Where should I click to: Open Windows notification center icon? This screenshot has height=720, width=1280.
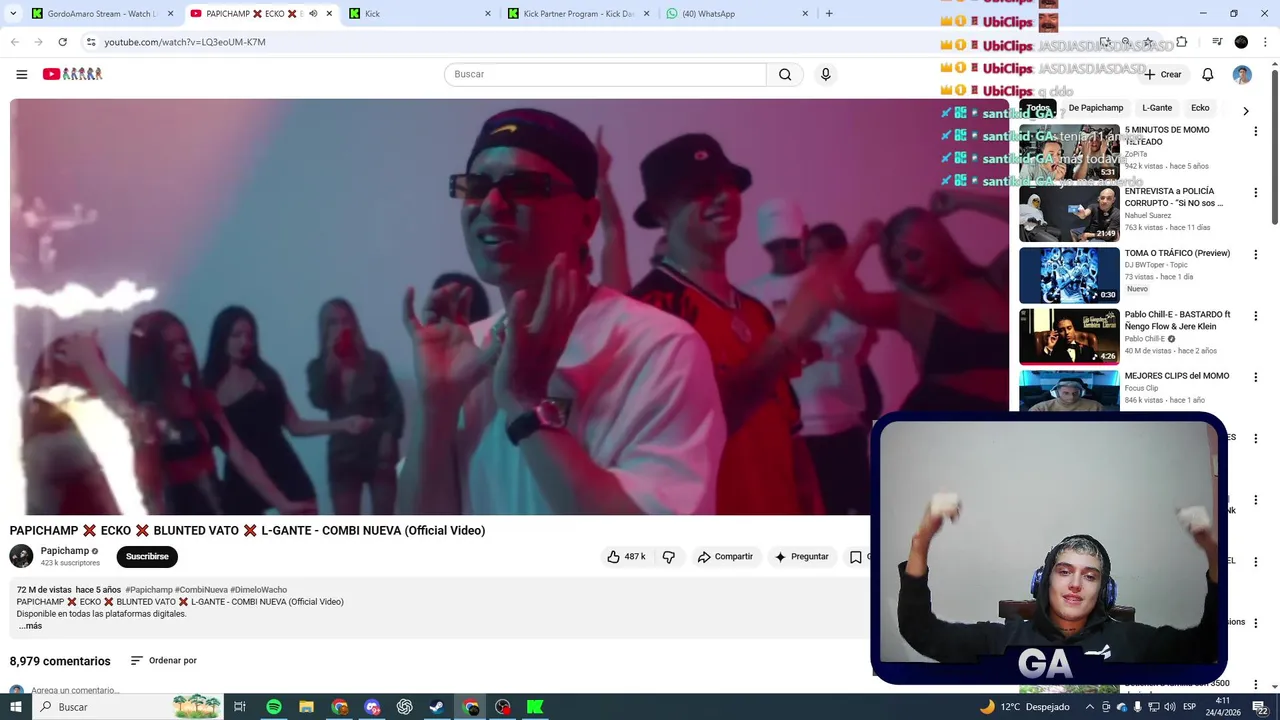click(x=1262, y=707)
